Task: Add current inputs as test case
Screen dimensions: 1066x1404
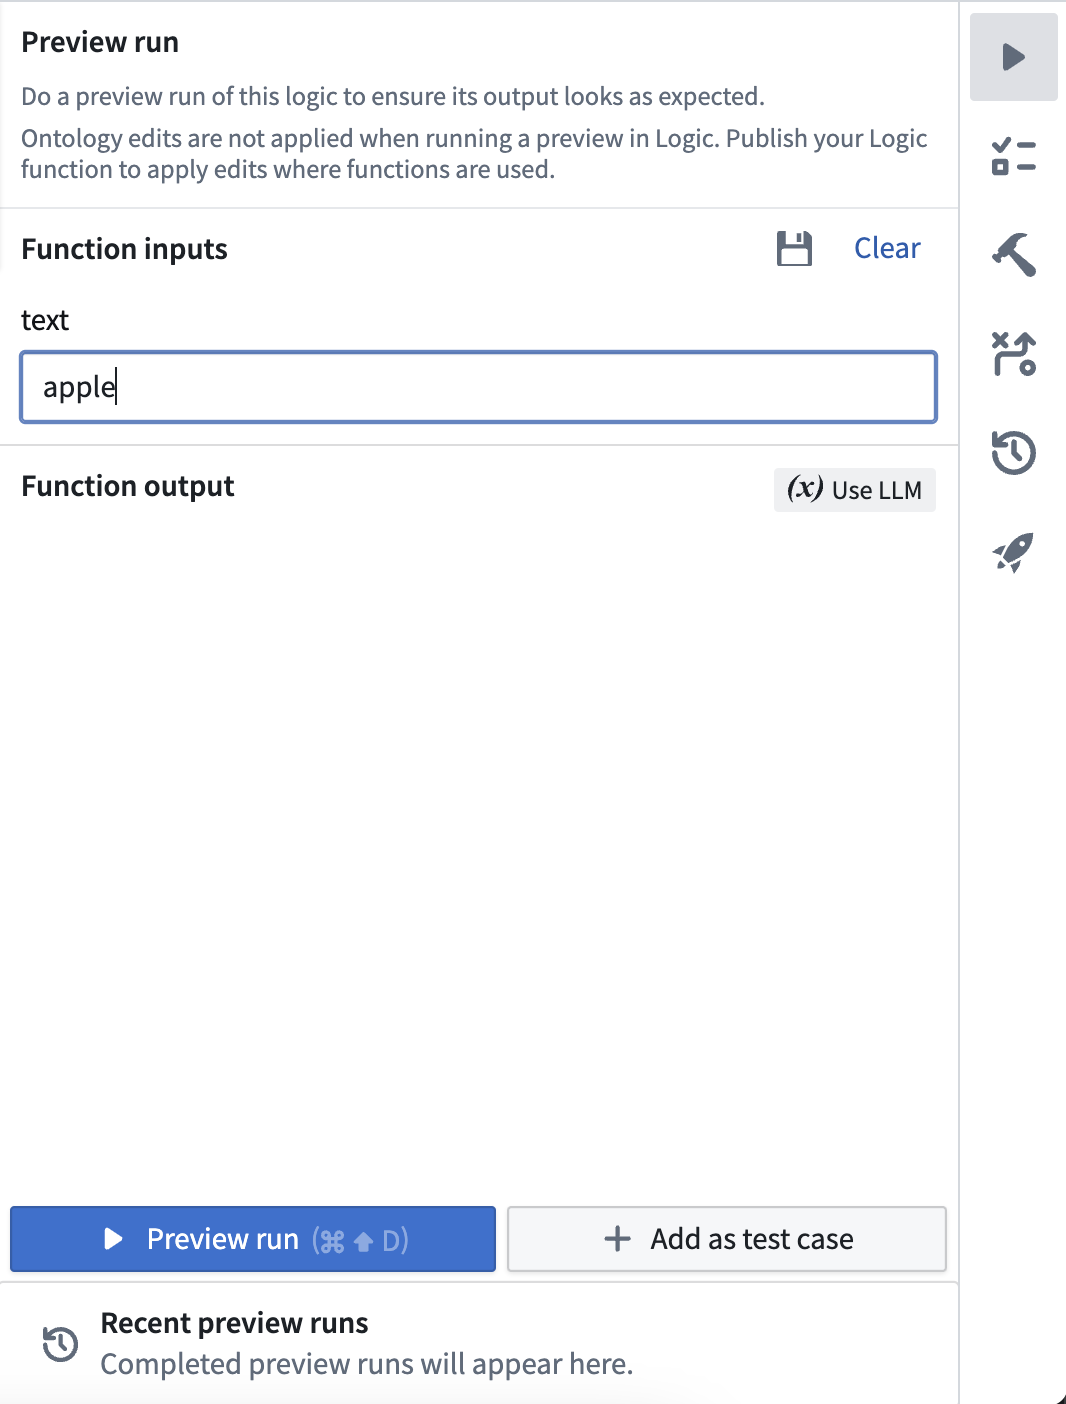Action: pyautogui.click(x=727, y=1239)
